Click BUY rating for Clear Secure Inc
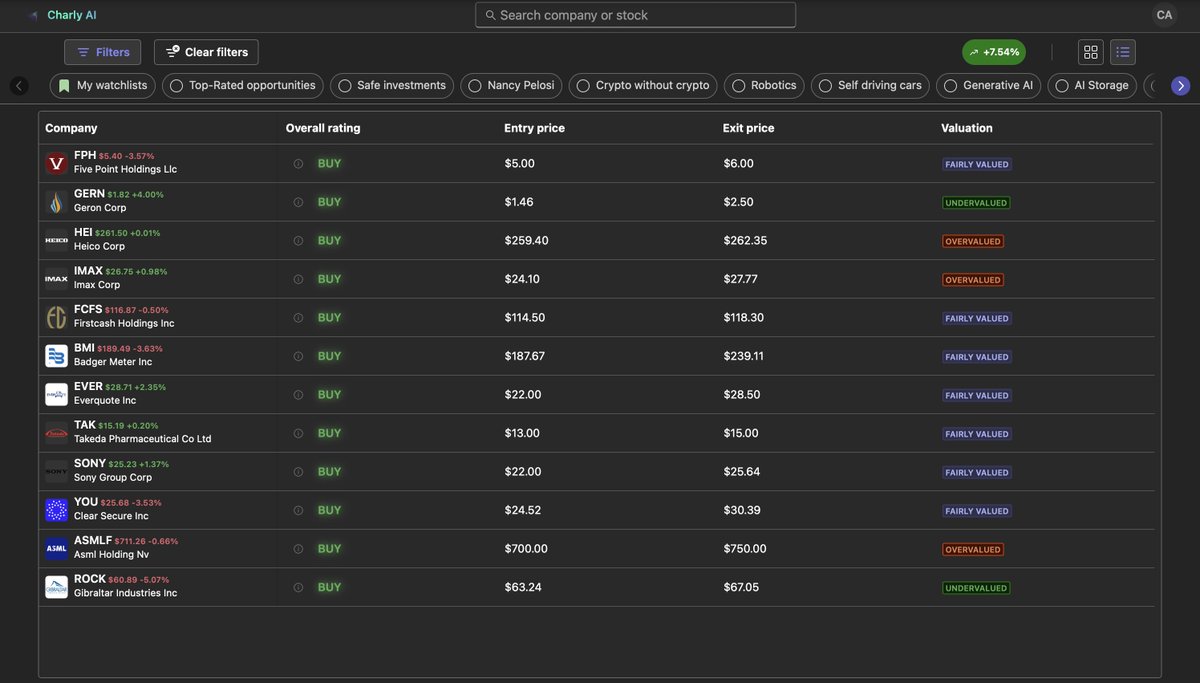This screenshot has height=683, width=1200. click(x=330, y=510)
